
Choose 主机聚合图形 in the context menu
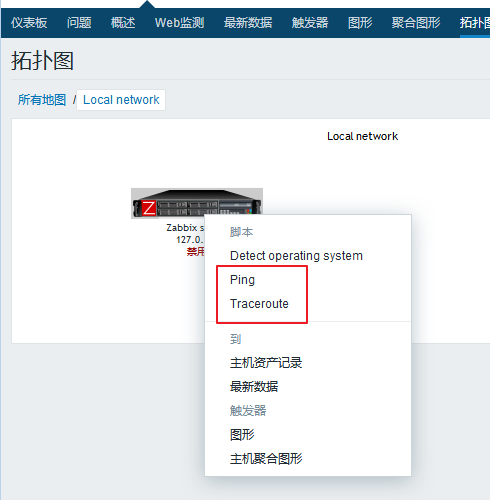click(x=266, y=459)
